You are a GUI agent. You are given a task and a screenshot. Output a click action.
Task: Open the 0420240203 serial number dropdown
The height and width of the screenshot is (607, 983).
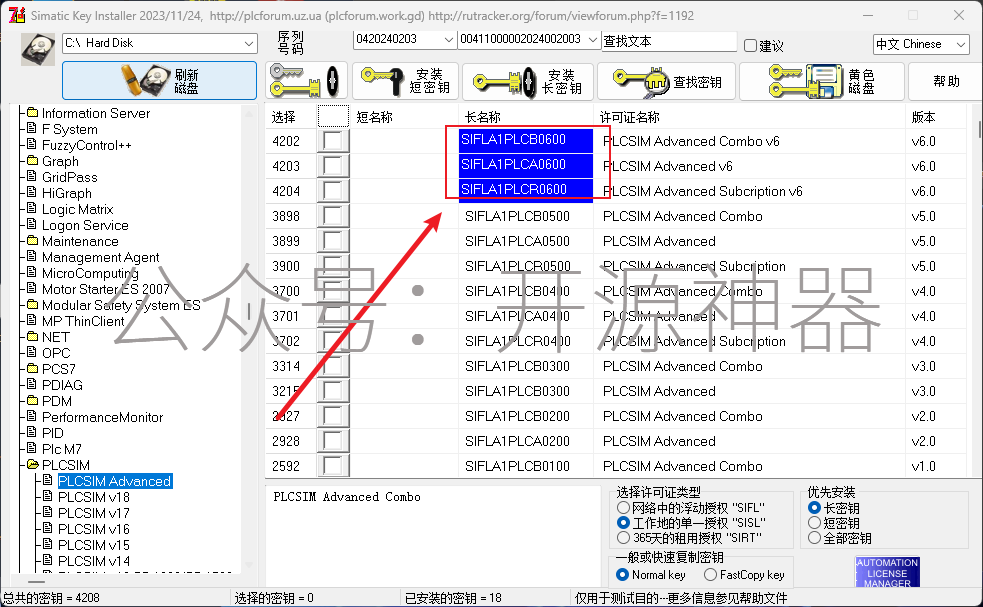404,40
